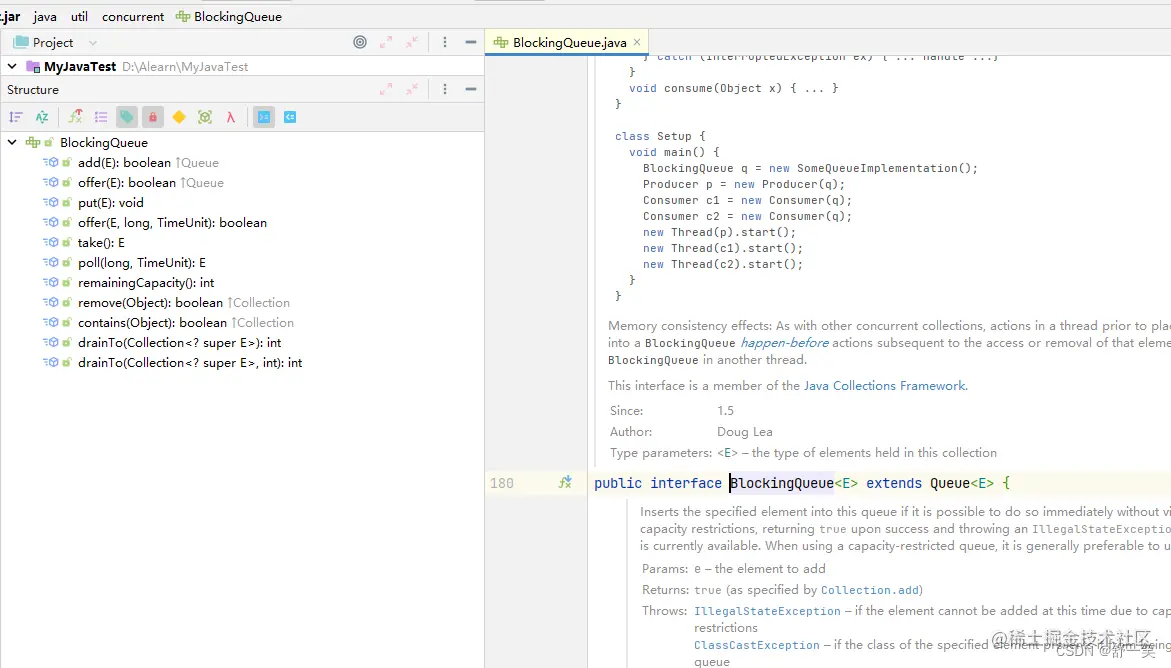This screenshot has width=1171, height=668.
Task: Toggle the blue navigate-from-source icon
Action: coord(290,117)
